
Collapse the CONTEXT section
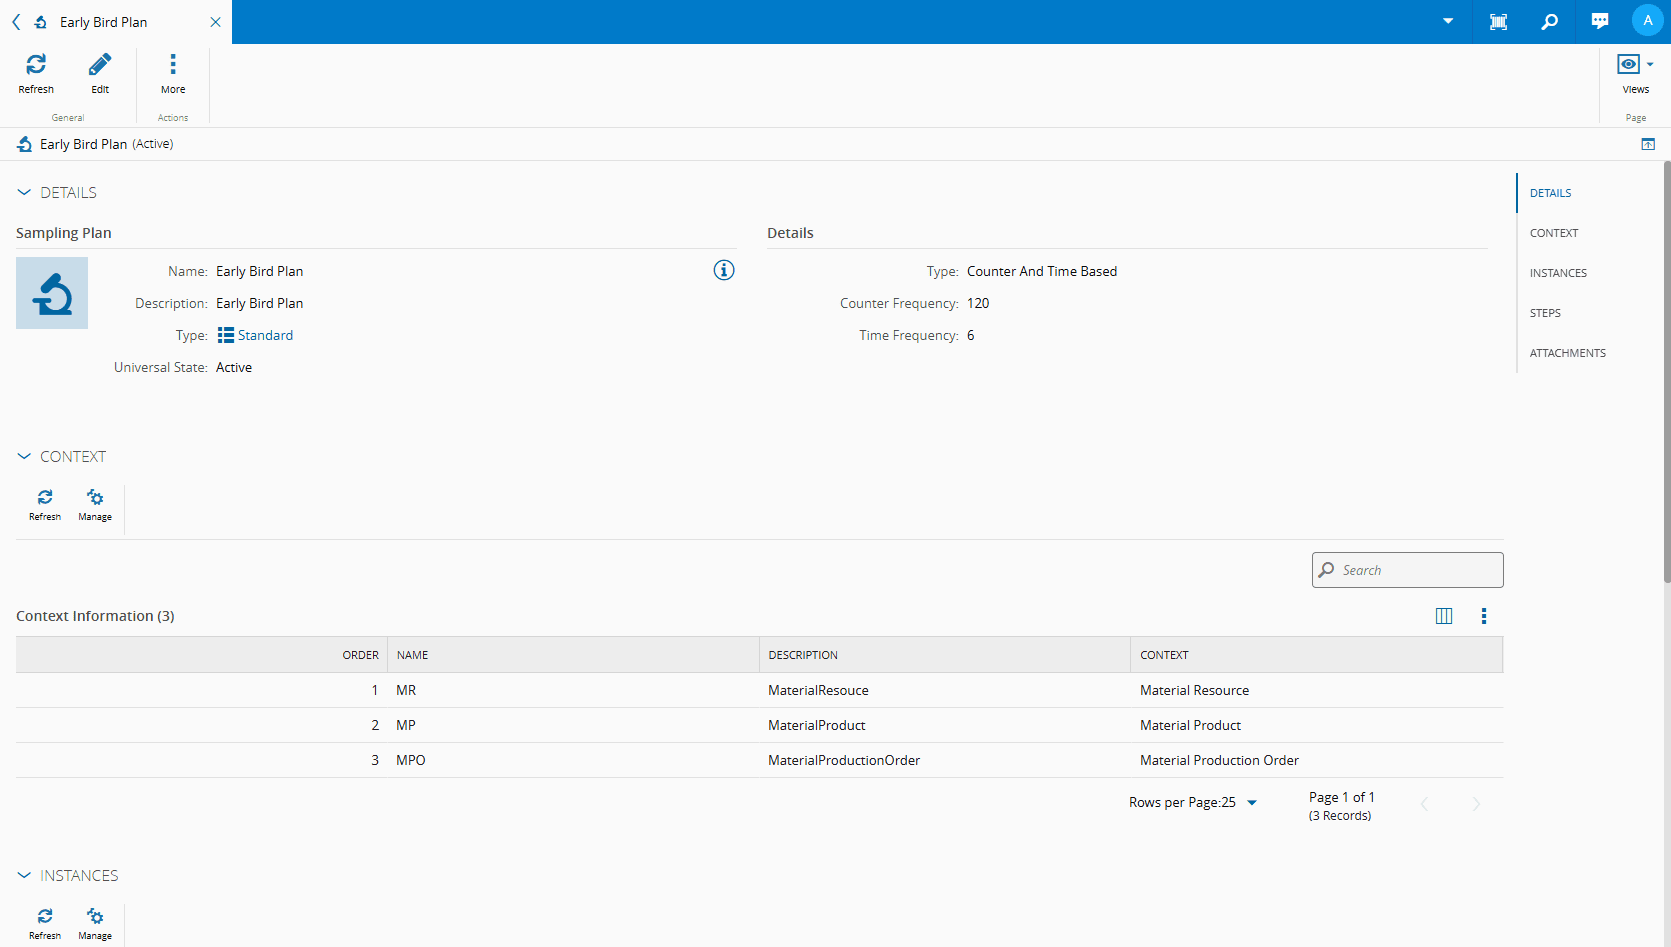pos(25,456)
